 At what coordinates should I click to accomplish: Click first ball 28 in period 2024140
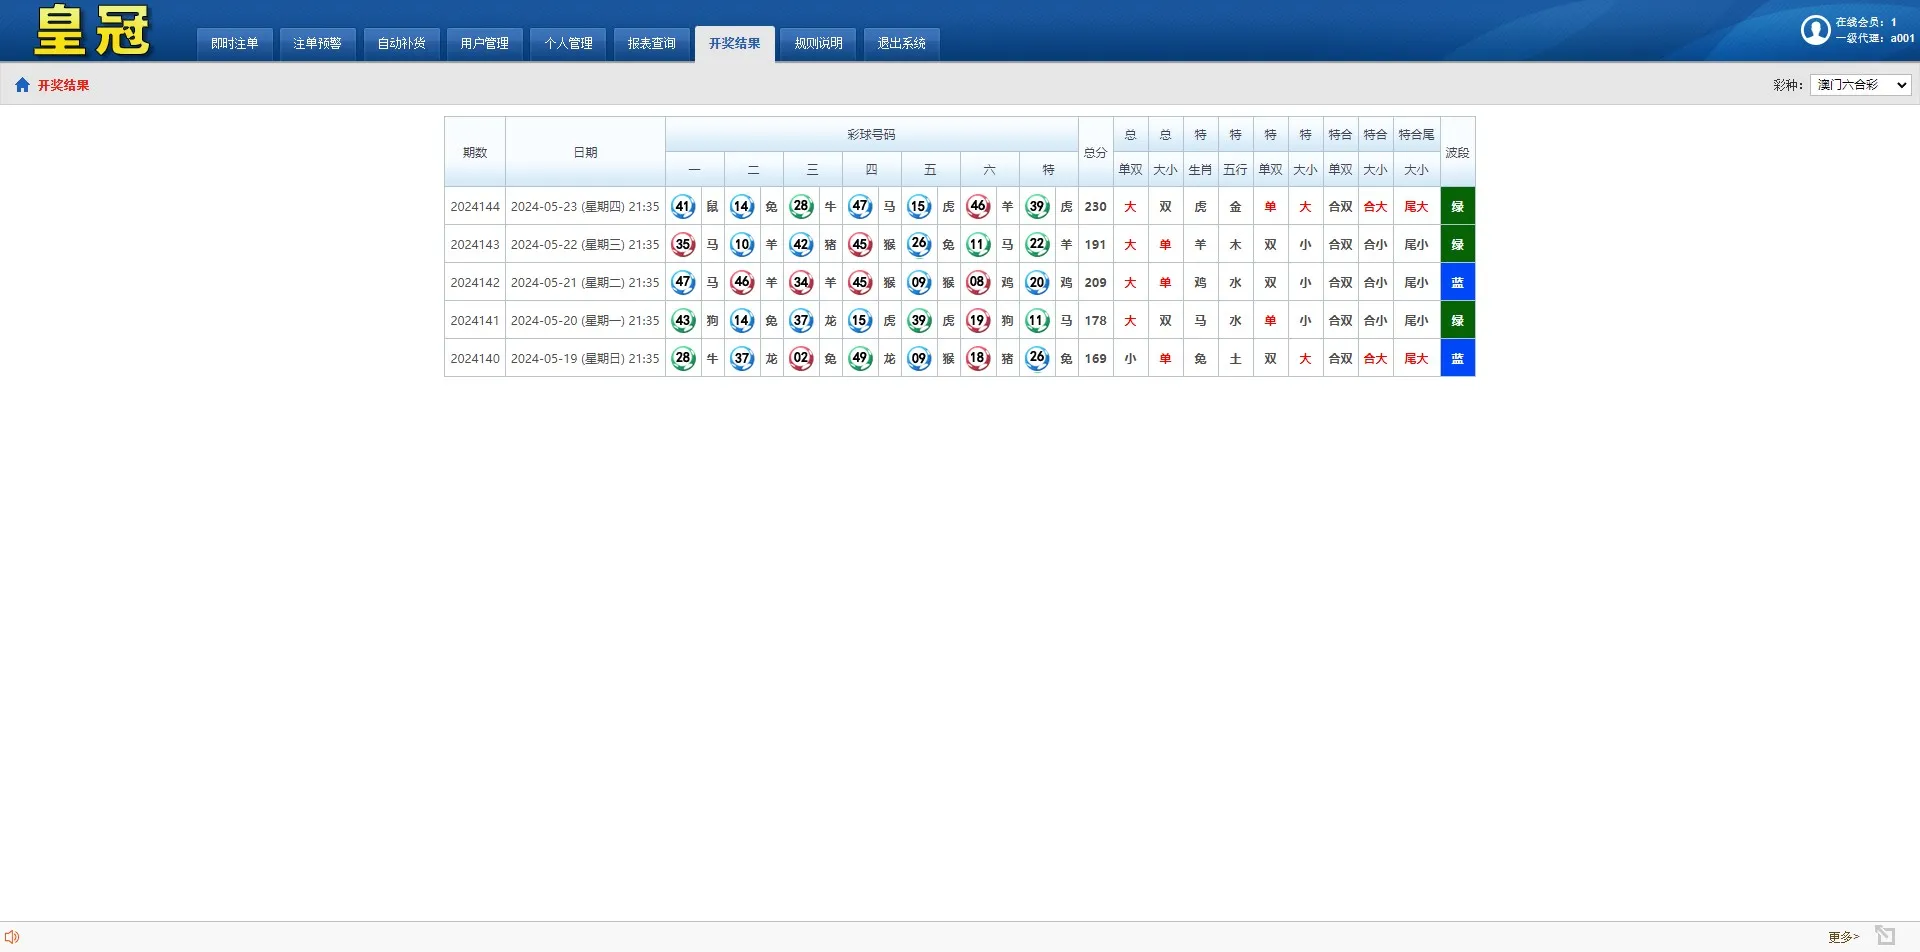[683, 358]
